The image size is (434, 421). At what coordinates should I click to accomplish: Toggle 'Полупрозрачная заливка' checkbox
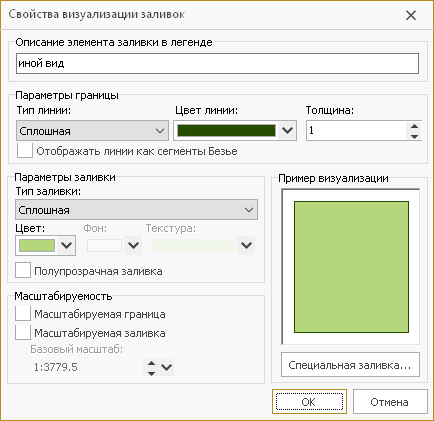(23, 270)
